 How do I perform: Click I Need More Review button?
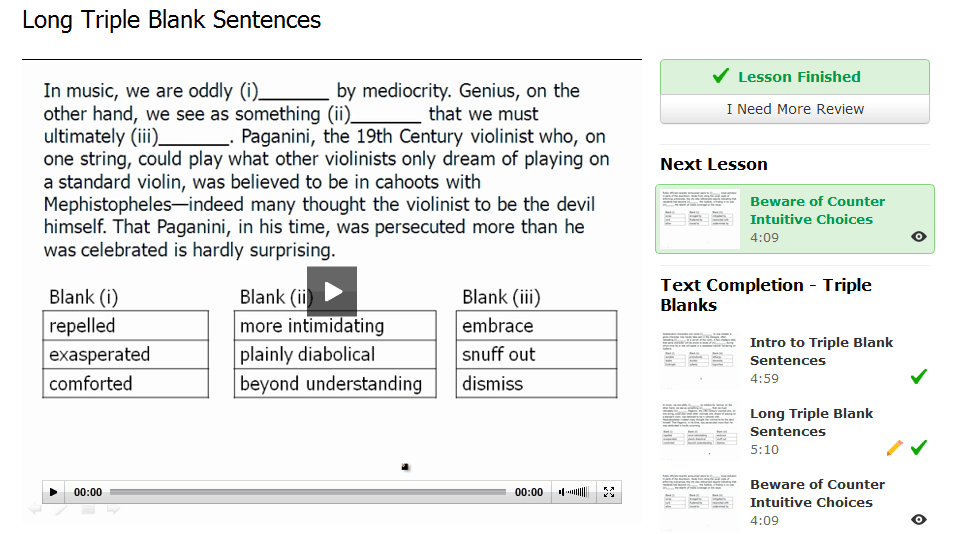tap(795, 109)
